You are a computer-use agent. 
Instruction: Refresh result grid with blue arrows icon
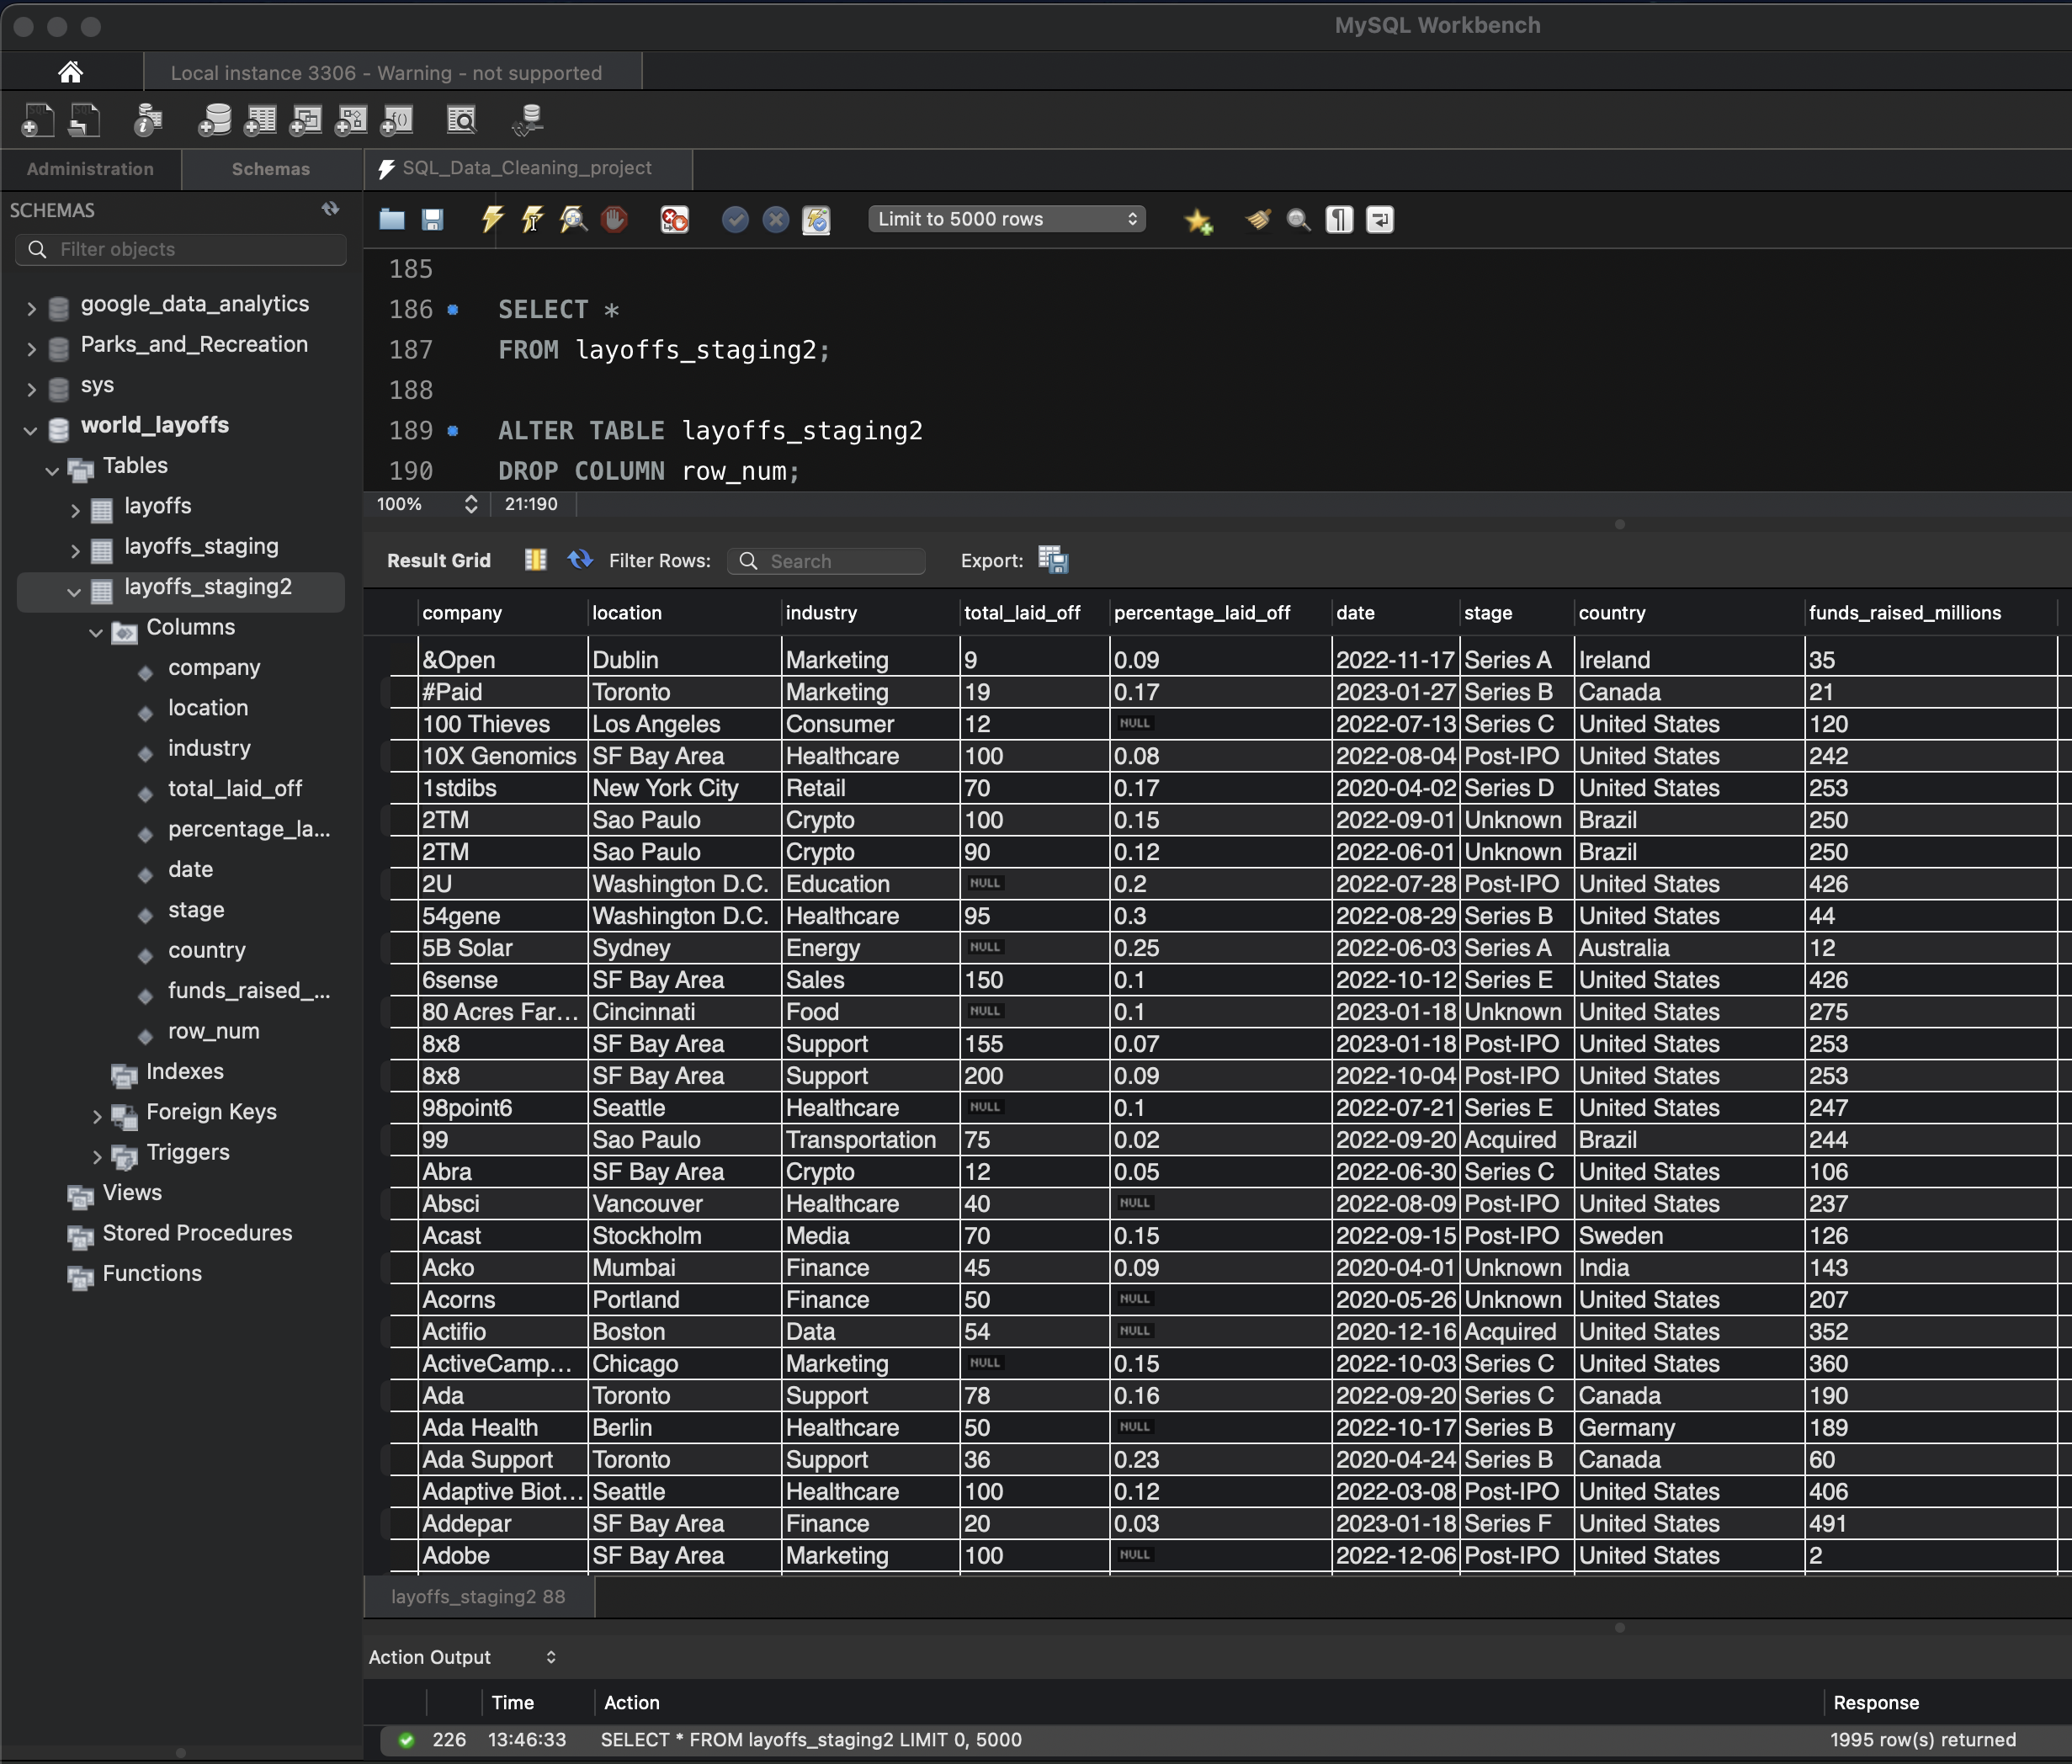tap(580, 560)
